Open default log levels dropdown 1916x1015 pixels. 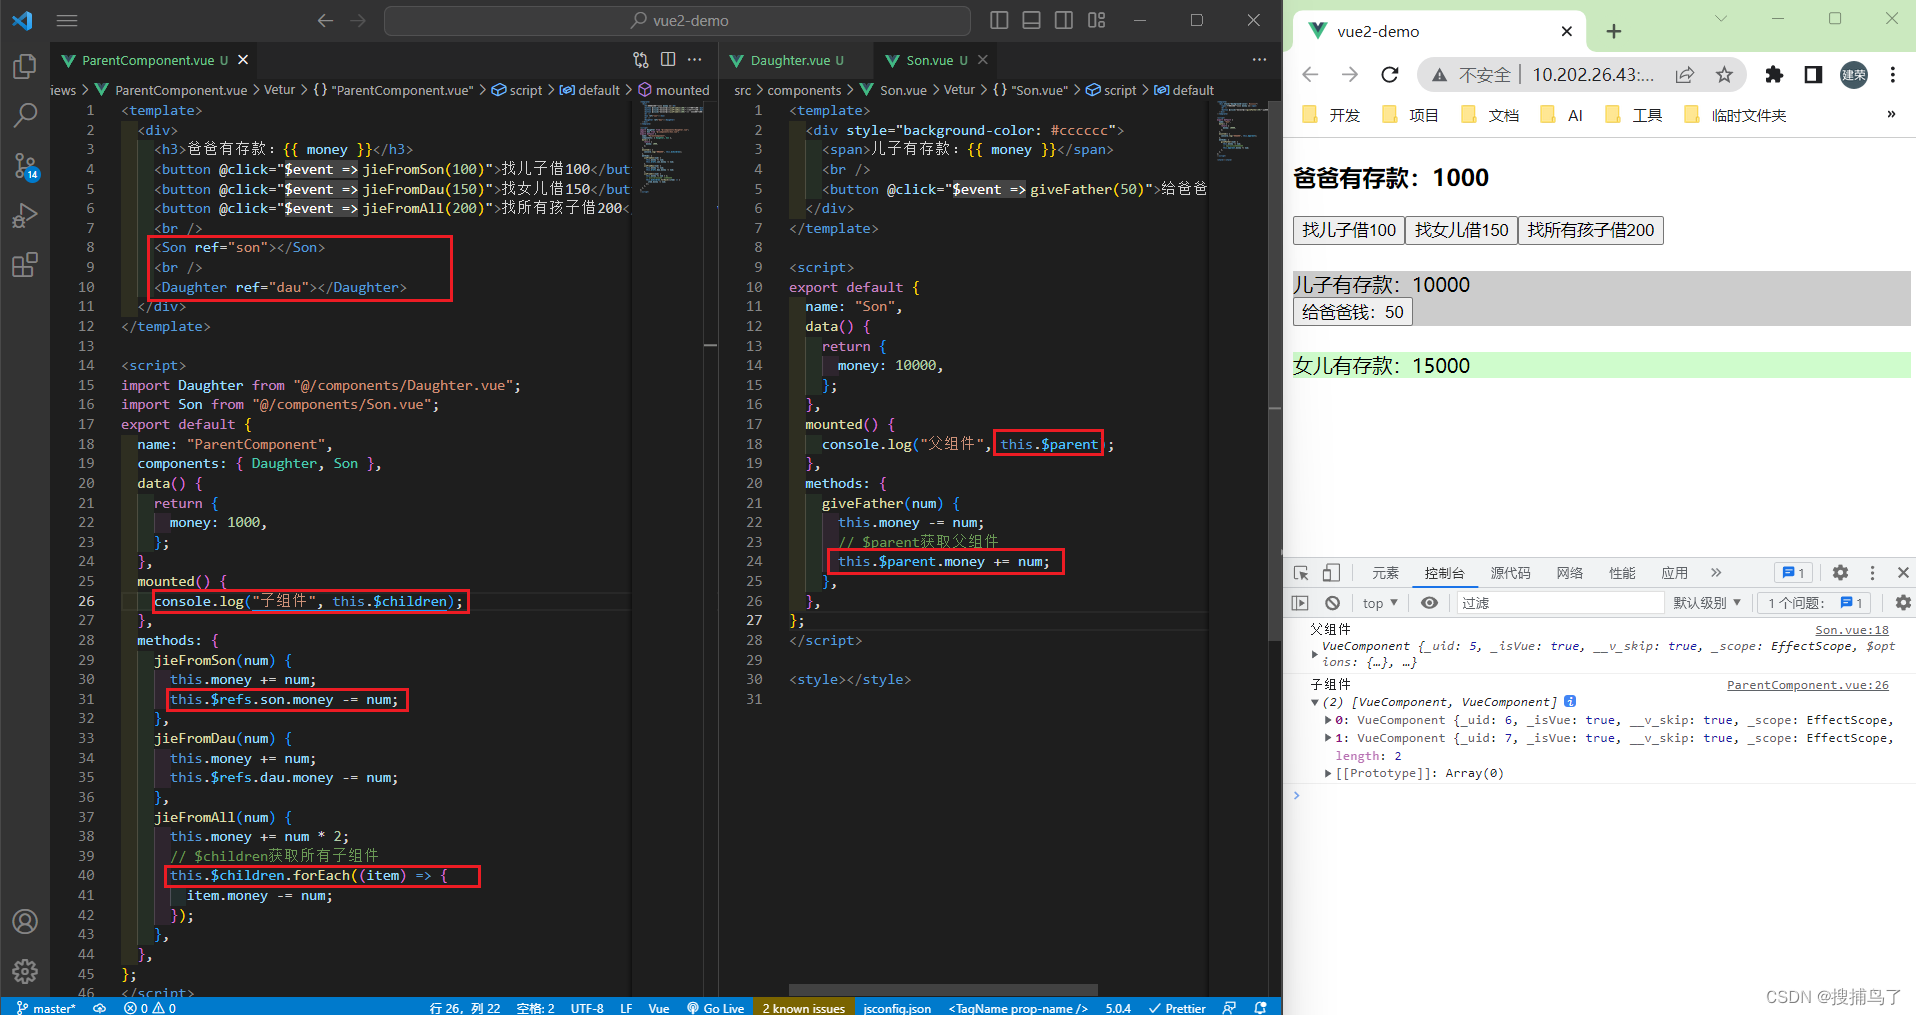coord(1707,603)
